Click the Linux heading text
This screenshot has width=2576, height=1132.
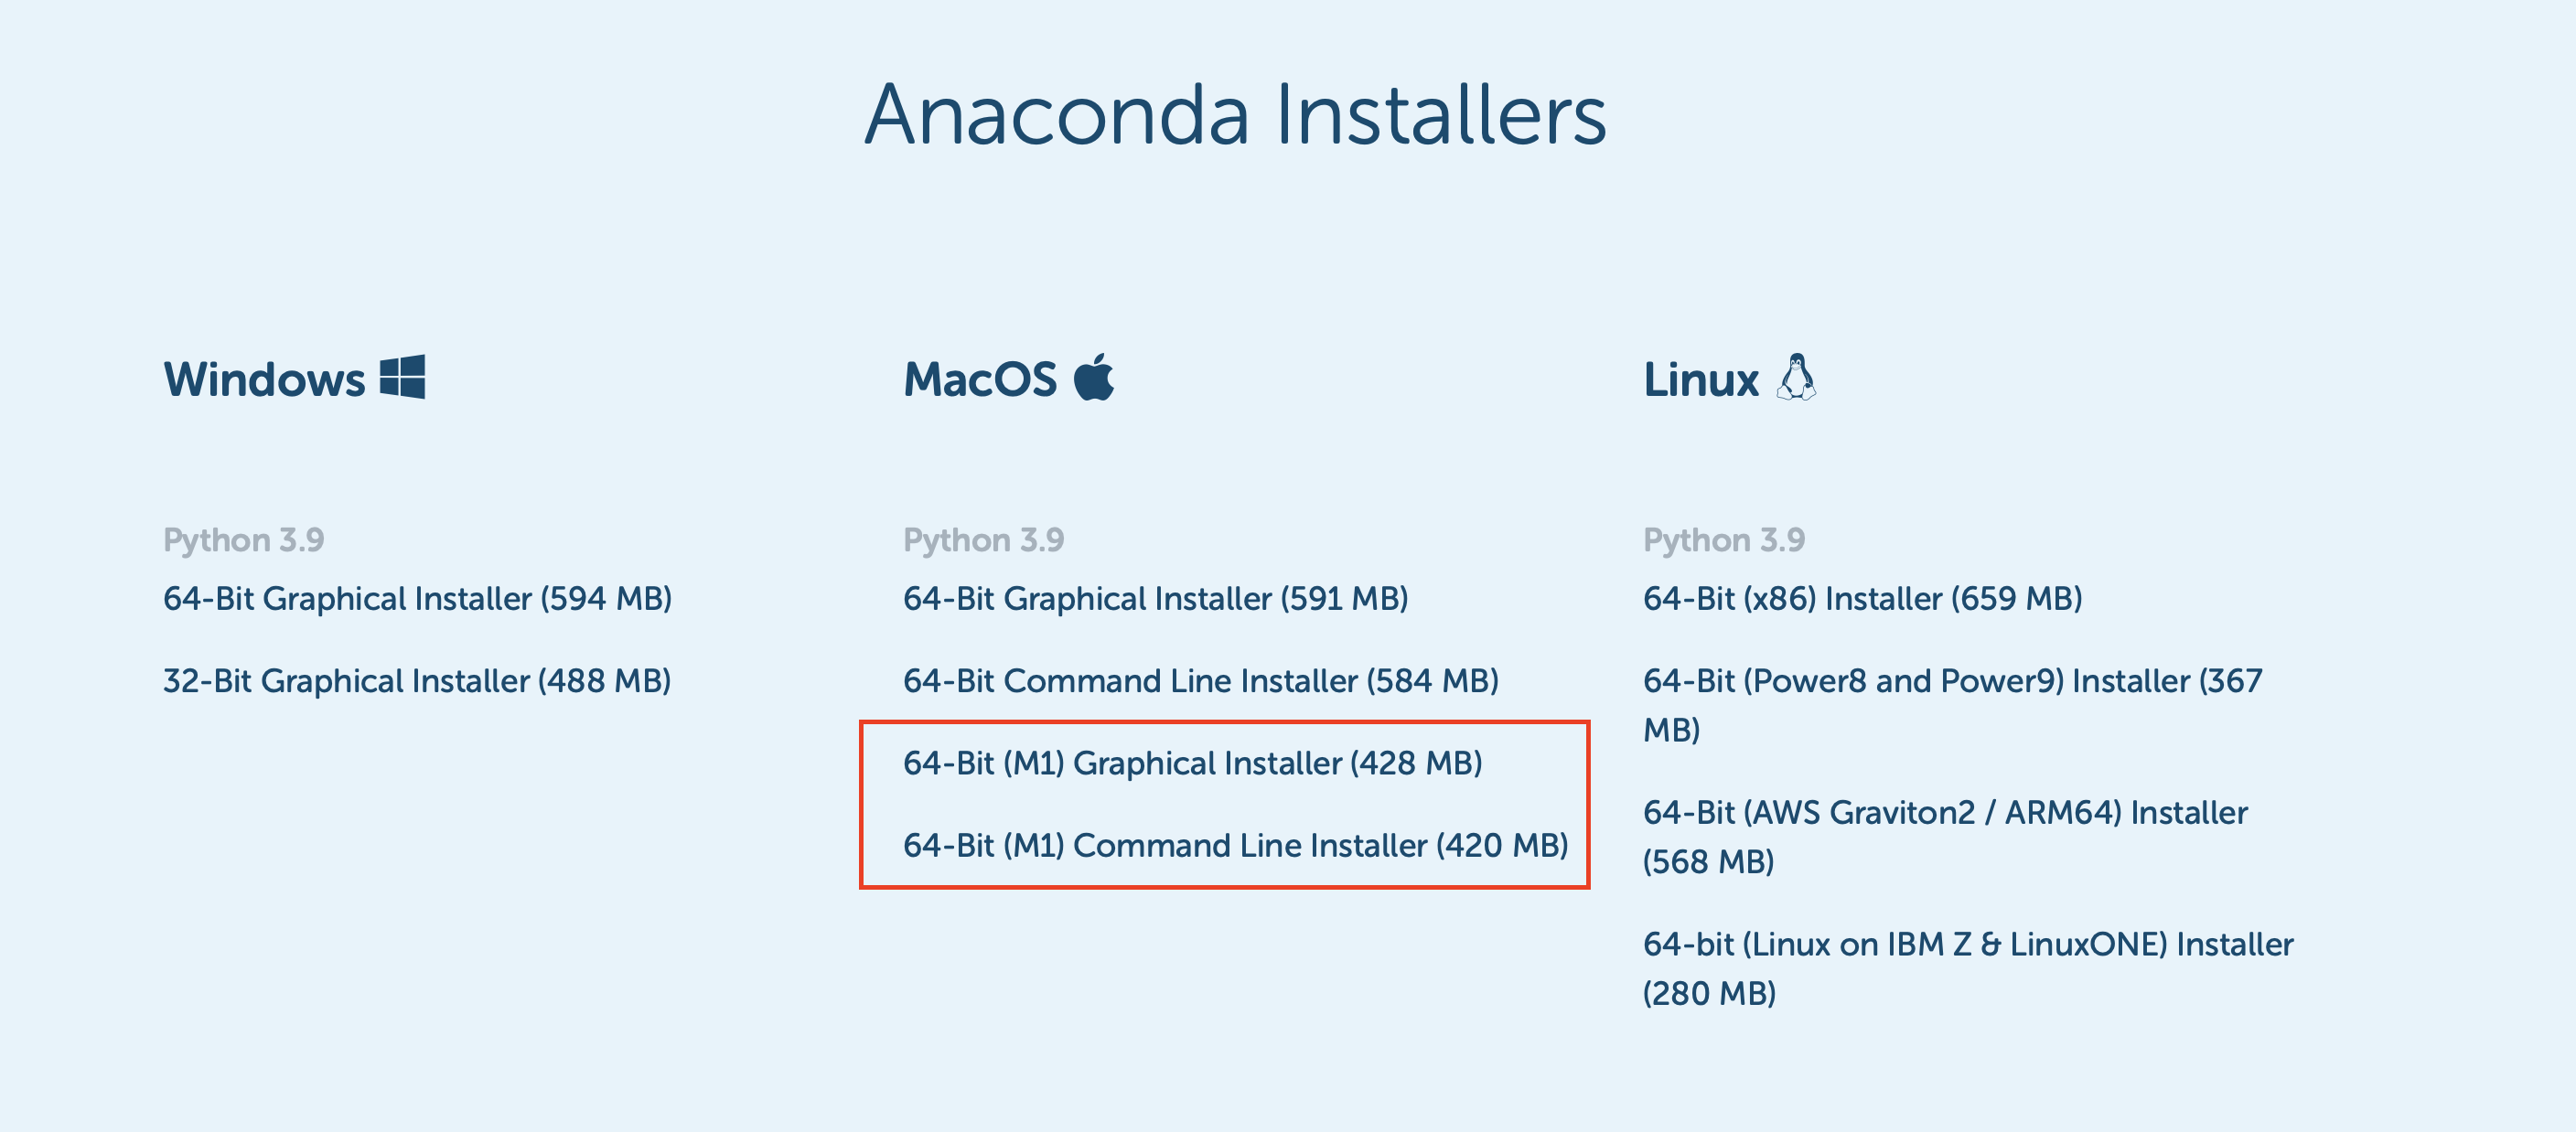[1700, 379]
